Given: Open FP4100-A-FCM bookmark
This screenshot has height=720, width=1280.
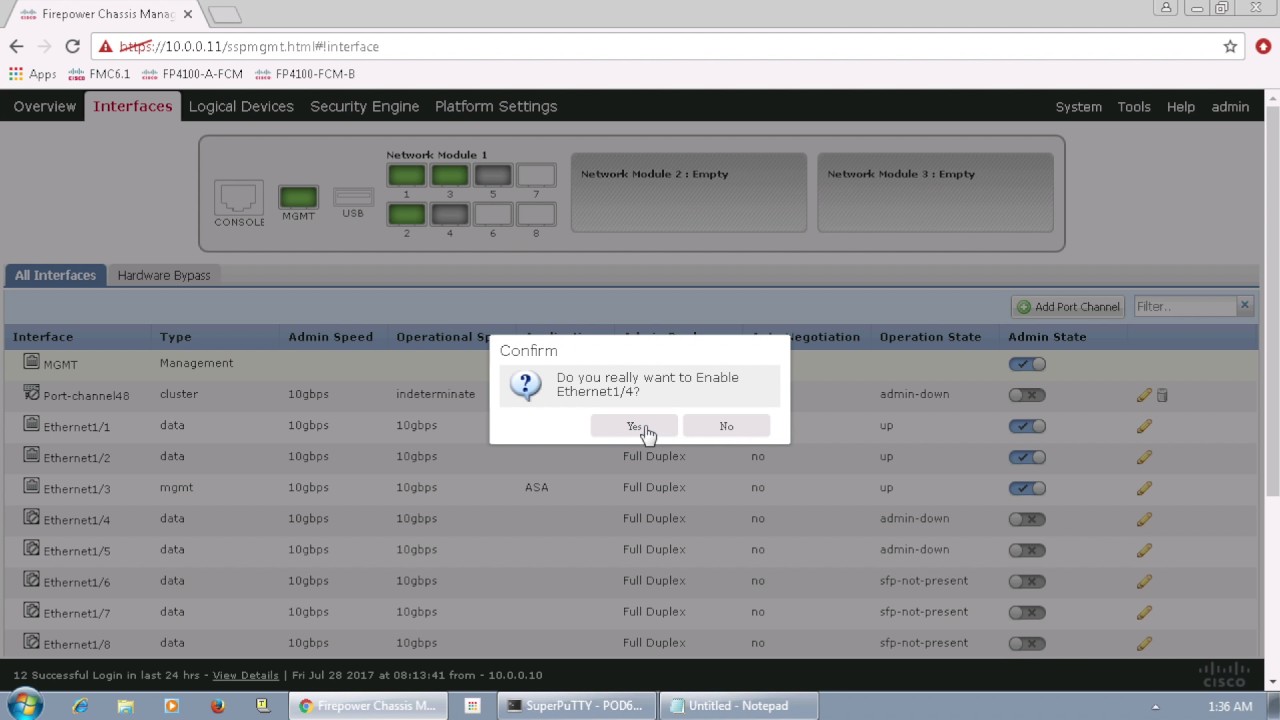Looking at the screenshot, I should (192, 74).
